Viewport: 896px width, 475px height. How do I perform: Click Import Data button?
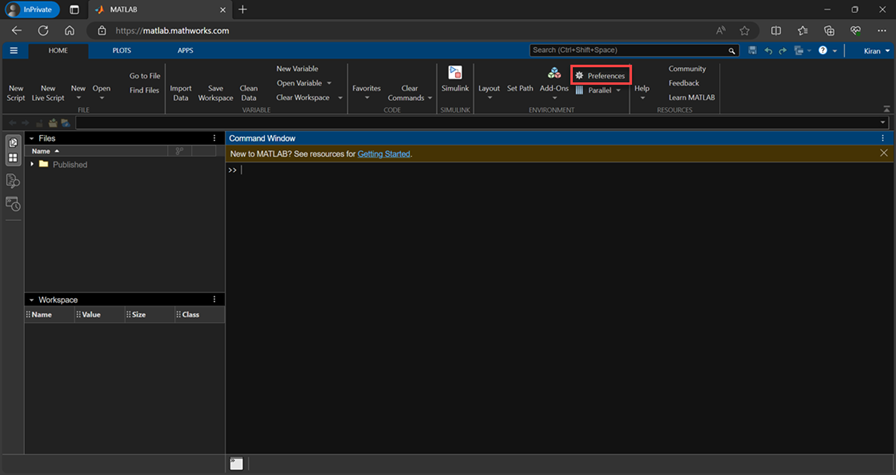181,93
